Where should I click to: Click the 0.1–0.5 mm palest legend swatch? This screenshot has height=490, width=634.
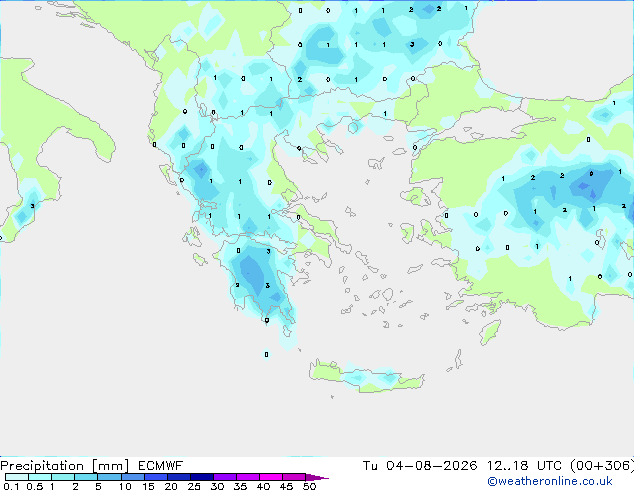point(17,477)
